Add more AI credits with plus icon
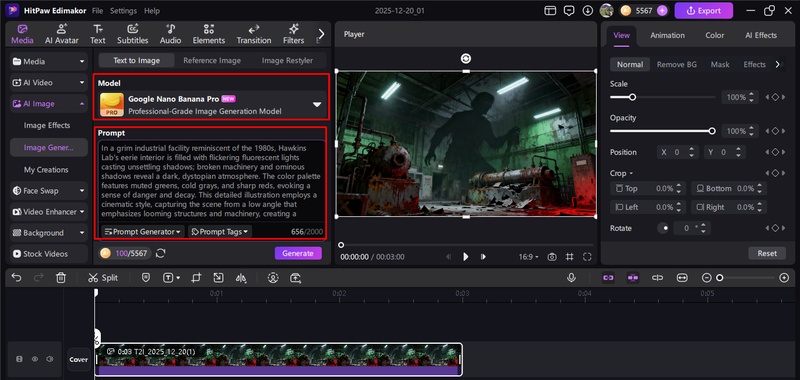 pos(662,10)
